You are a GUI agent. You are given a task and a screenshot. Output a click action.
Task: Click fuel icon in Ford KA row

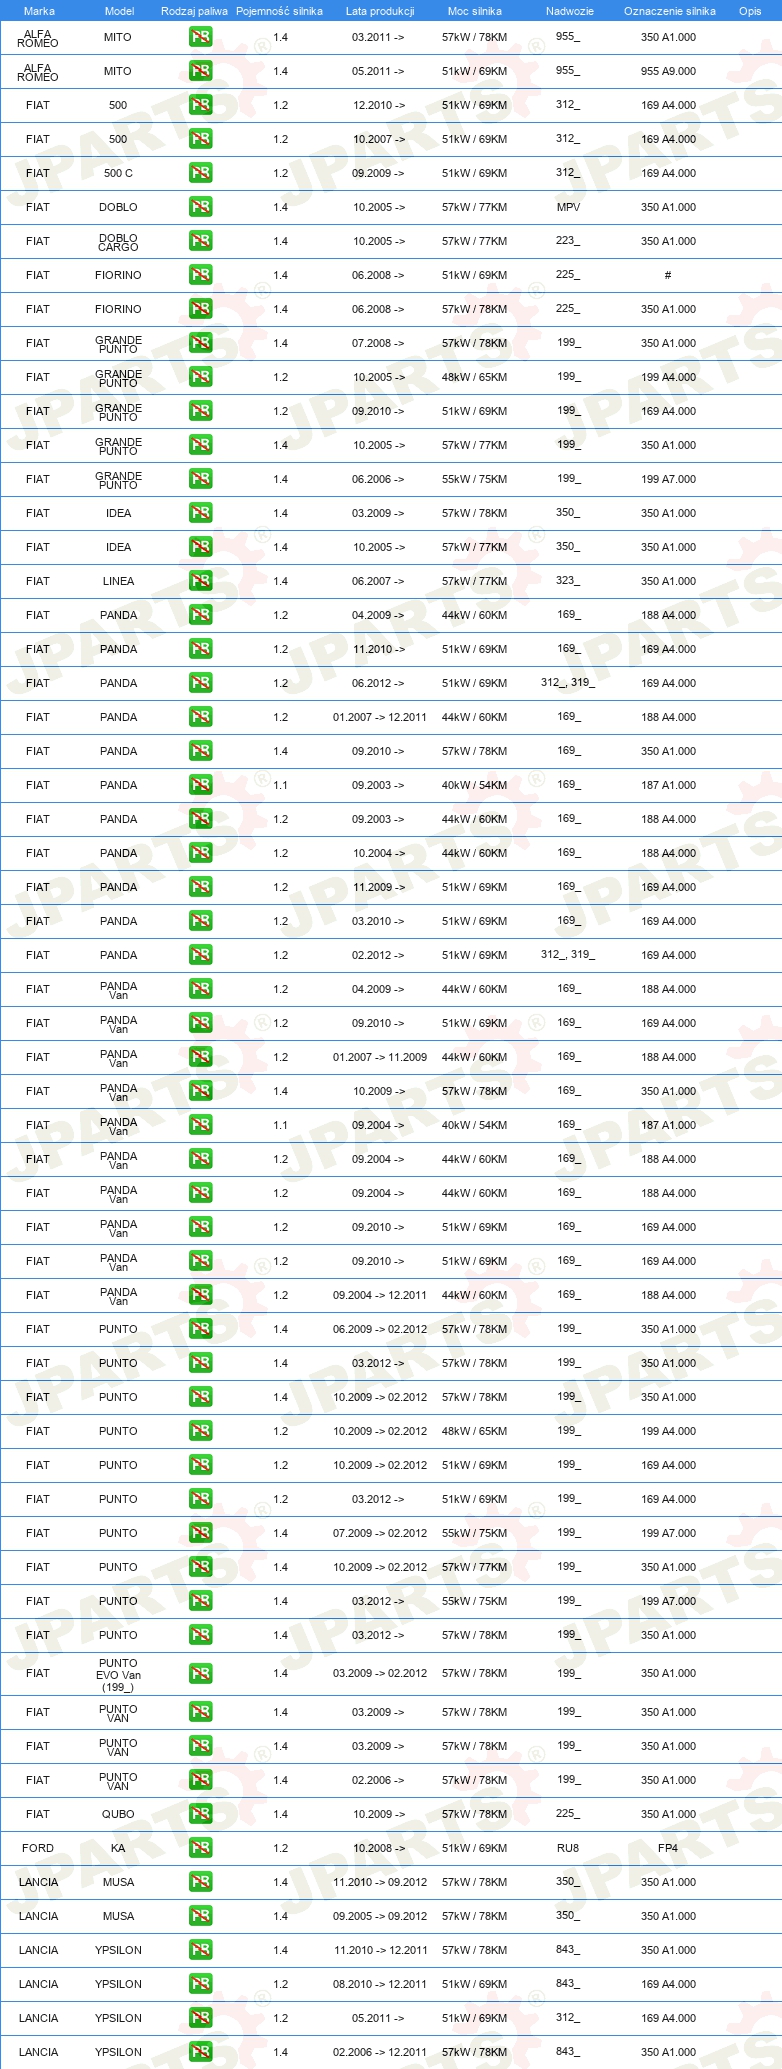coord(200,1848)
